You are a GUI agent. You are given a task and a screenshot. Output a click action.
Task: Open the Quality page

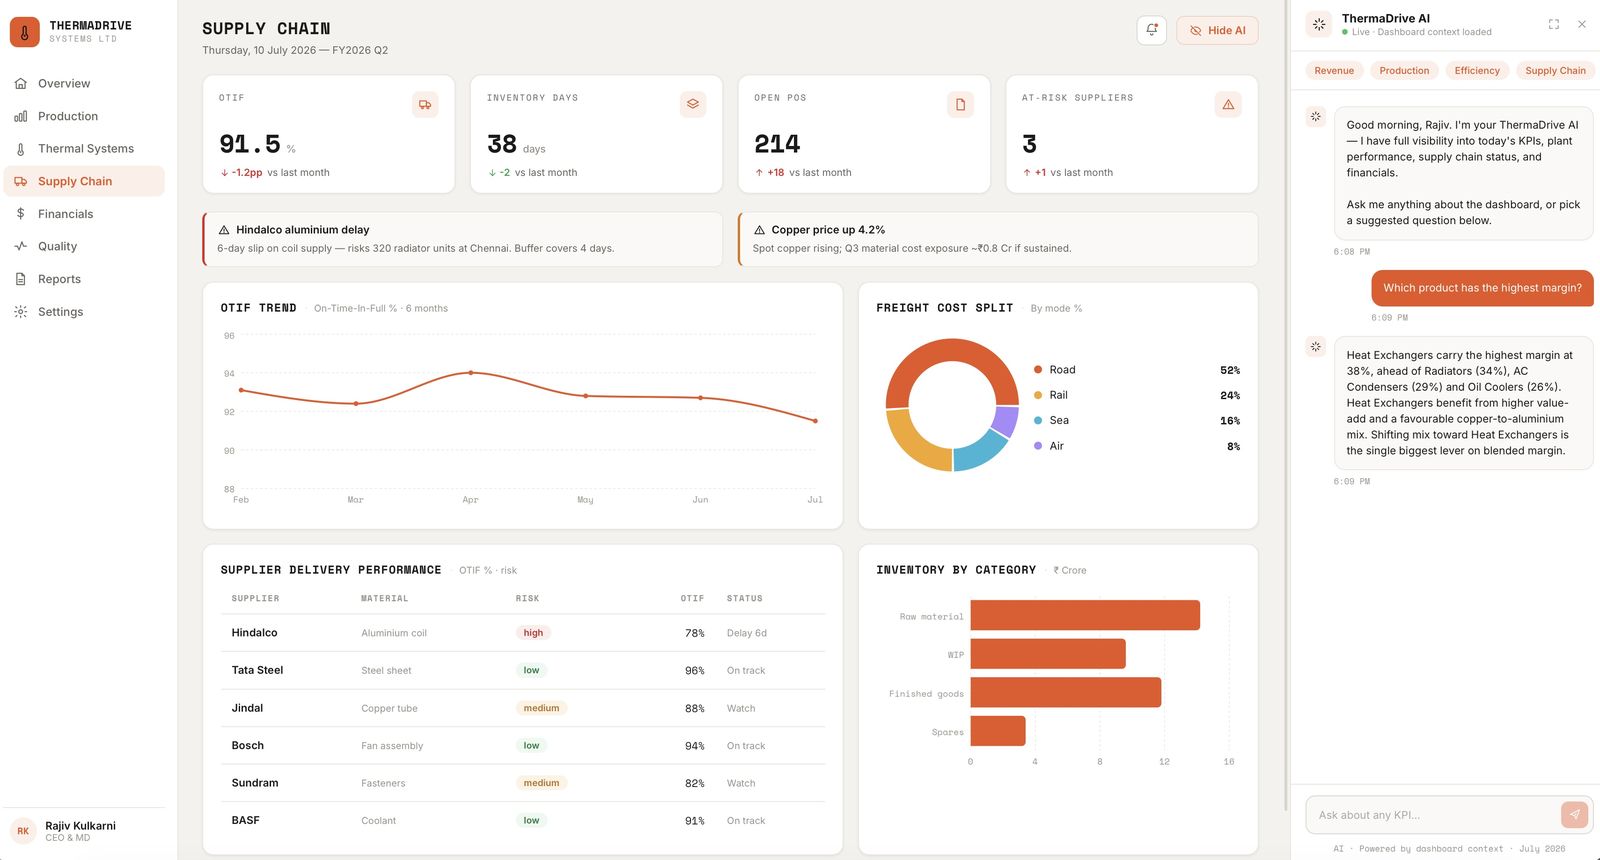pos(84,246)
